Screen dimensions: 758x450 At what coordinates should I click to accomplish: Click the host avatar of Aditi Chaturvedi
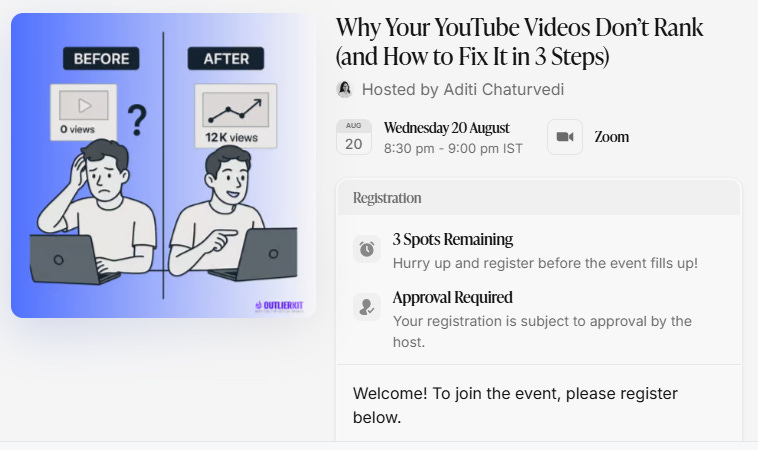pyautogui.click(x=344, y=89)
